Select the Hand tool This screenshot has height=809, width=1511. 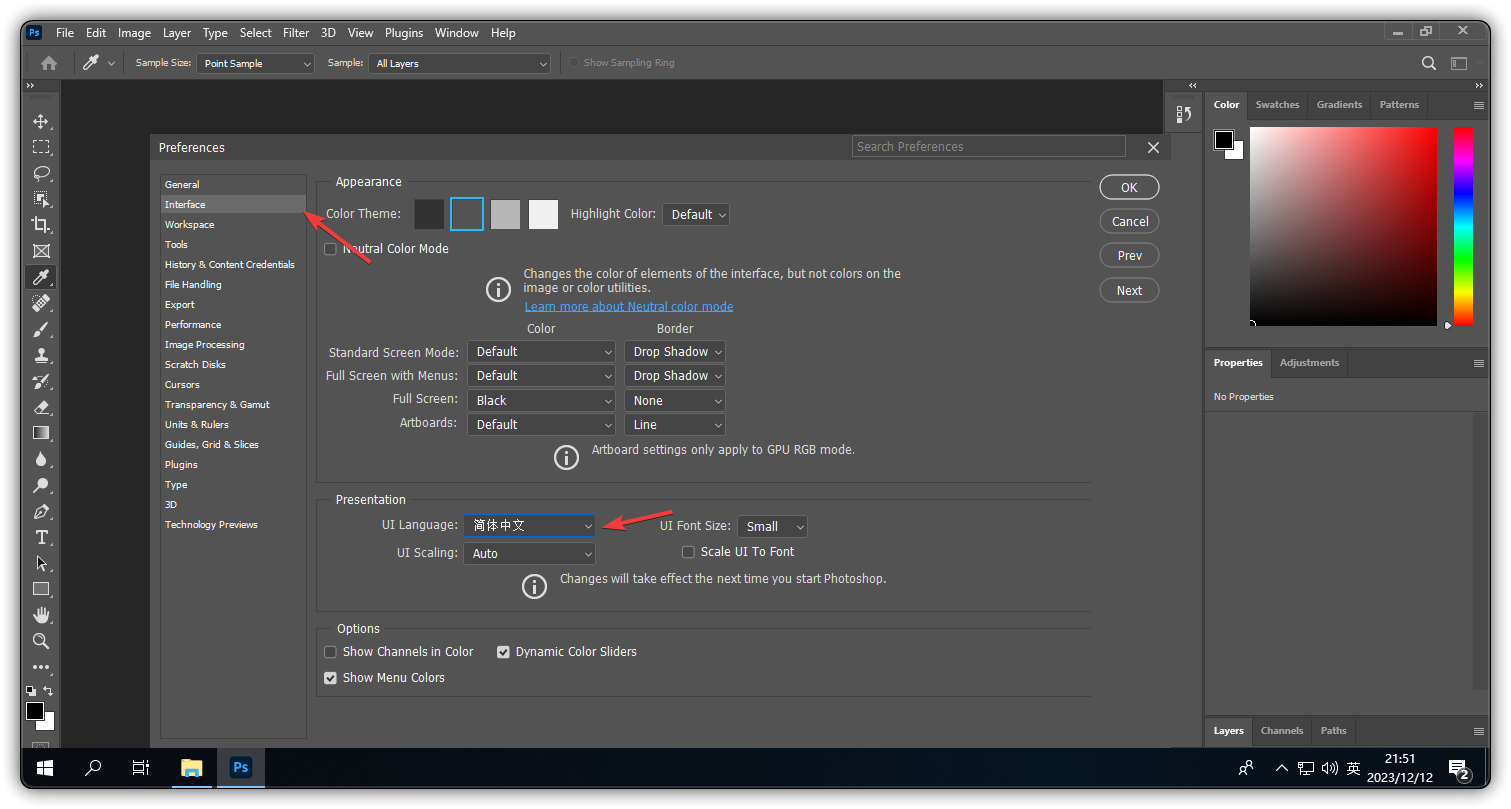pyautogui.click(x=41, y=615)
